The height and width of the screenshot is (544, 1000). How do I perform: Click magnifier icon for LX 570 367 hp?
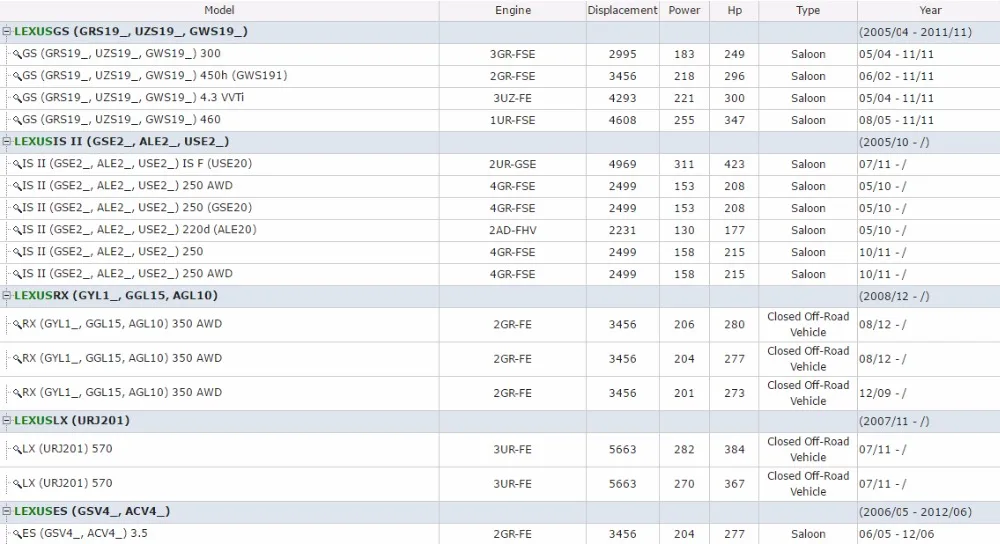[x=17, y=484]
